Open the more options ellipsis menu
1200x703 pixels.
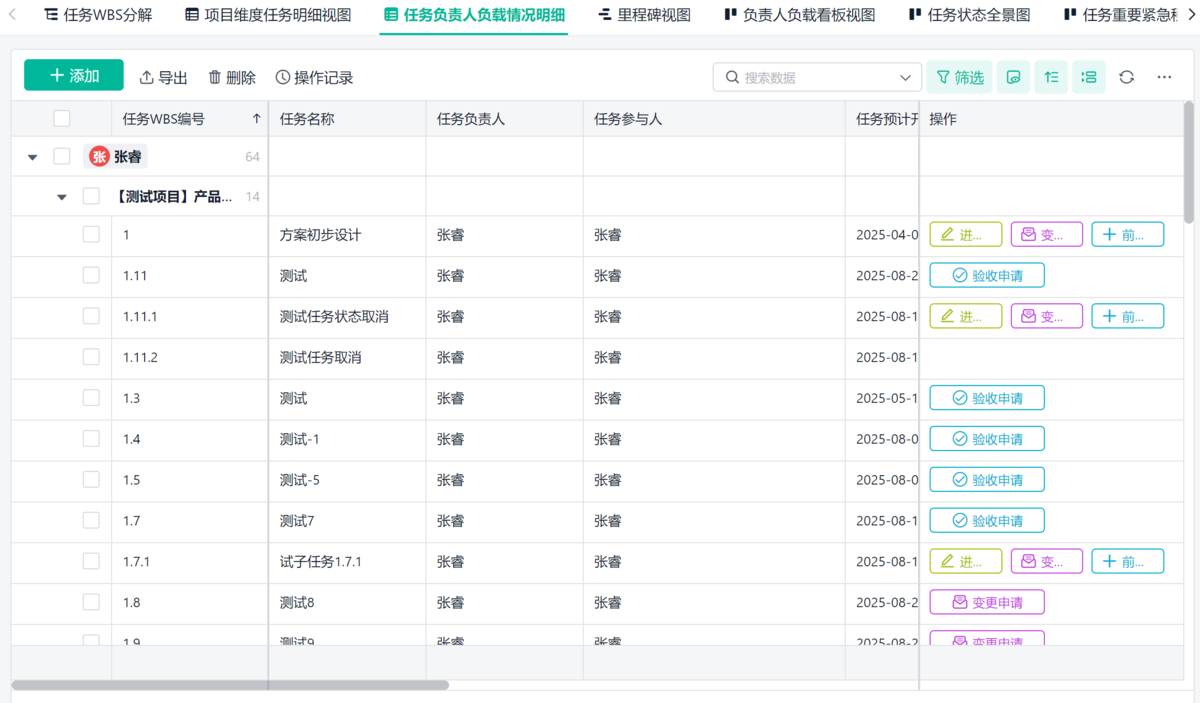tap(1164, 77)
